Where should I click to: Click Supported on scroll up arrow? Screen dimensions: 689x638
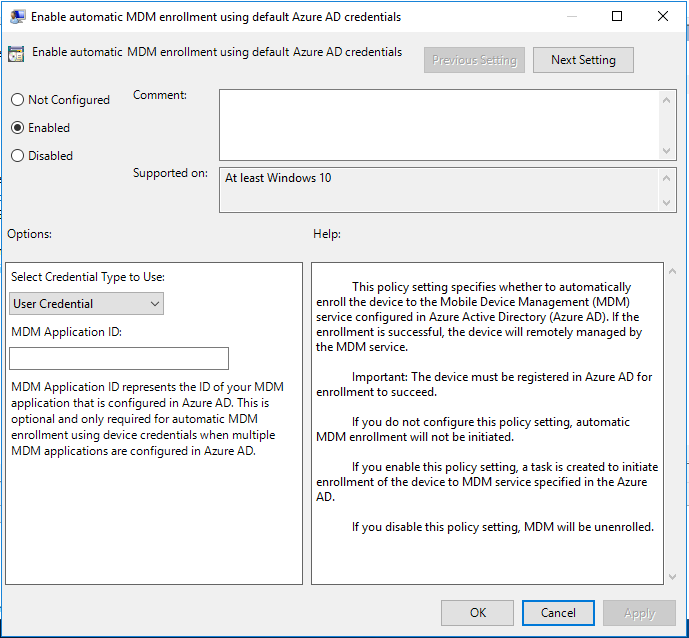pos(666,178)
